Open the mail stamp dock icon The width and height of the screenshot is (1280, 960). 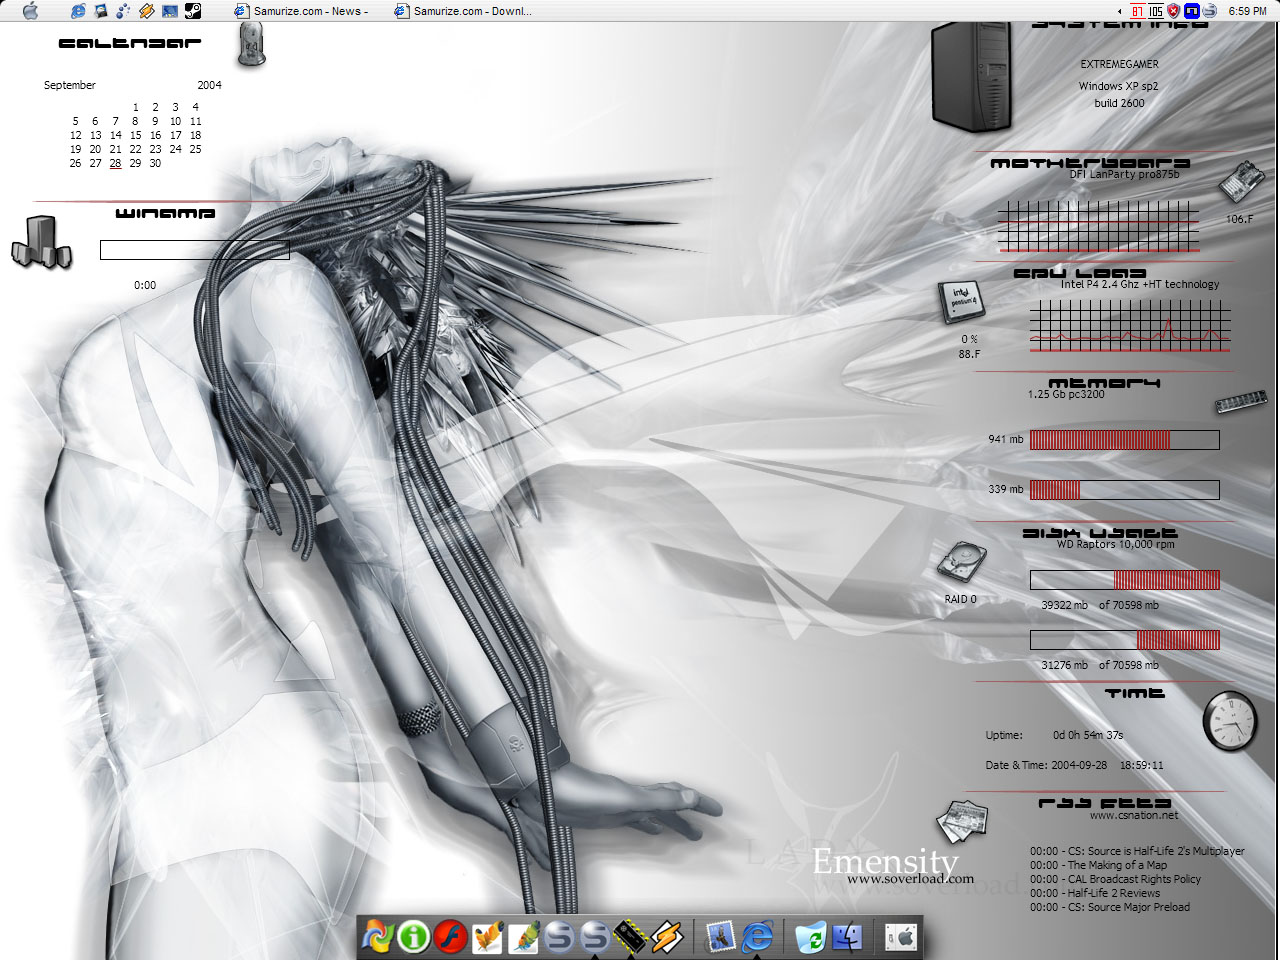tap(720, 936)
